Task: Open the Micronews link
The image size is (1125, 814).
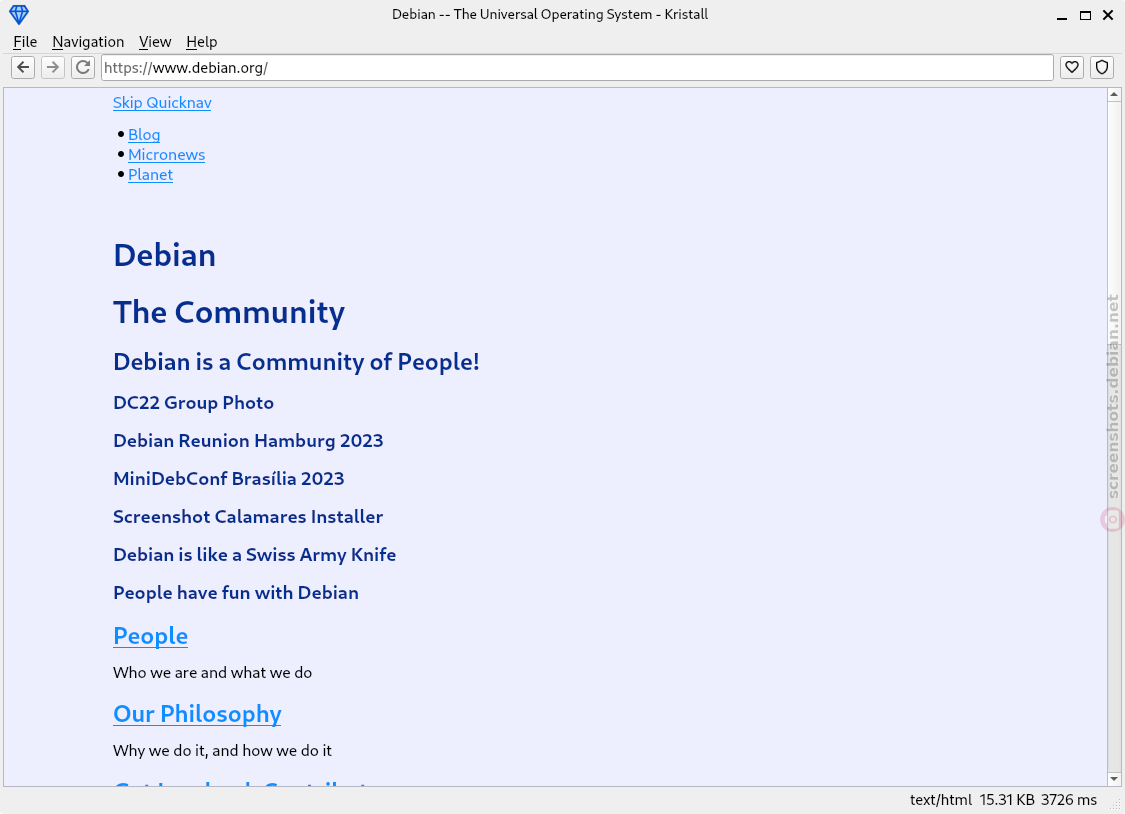Action: click(166, 155)
